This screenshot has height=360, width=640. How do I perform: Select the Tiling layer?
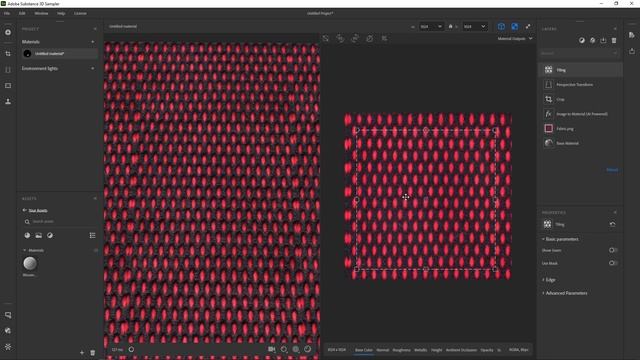(x=581, y=70)
